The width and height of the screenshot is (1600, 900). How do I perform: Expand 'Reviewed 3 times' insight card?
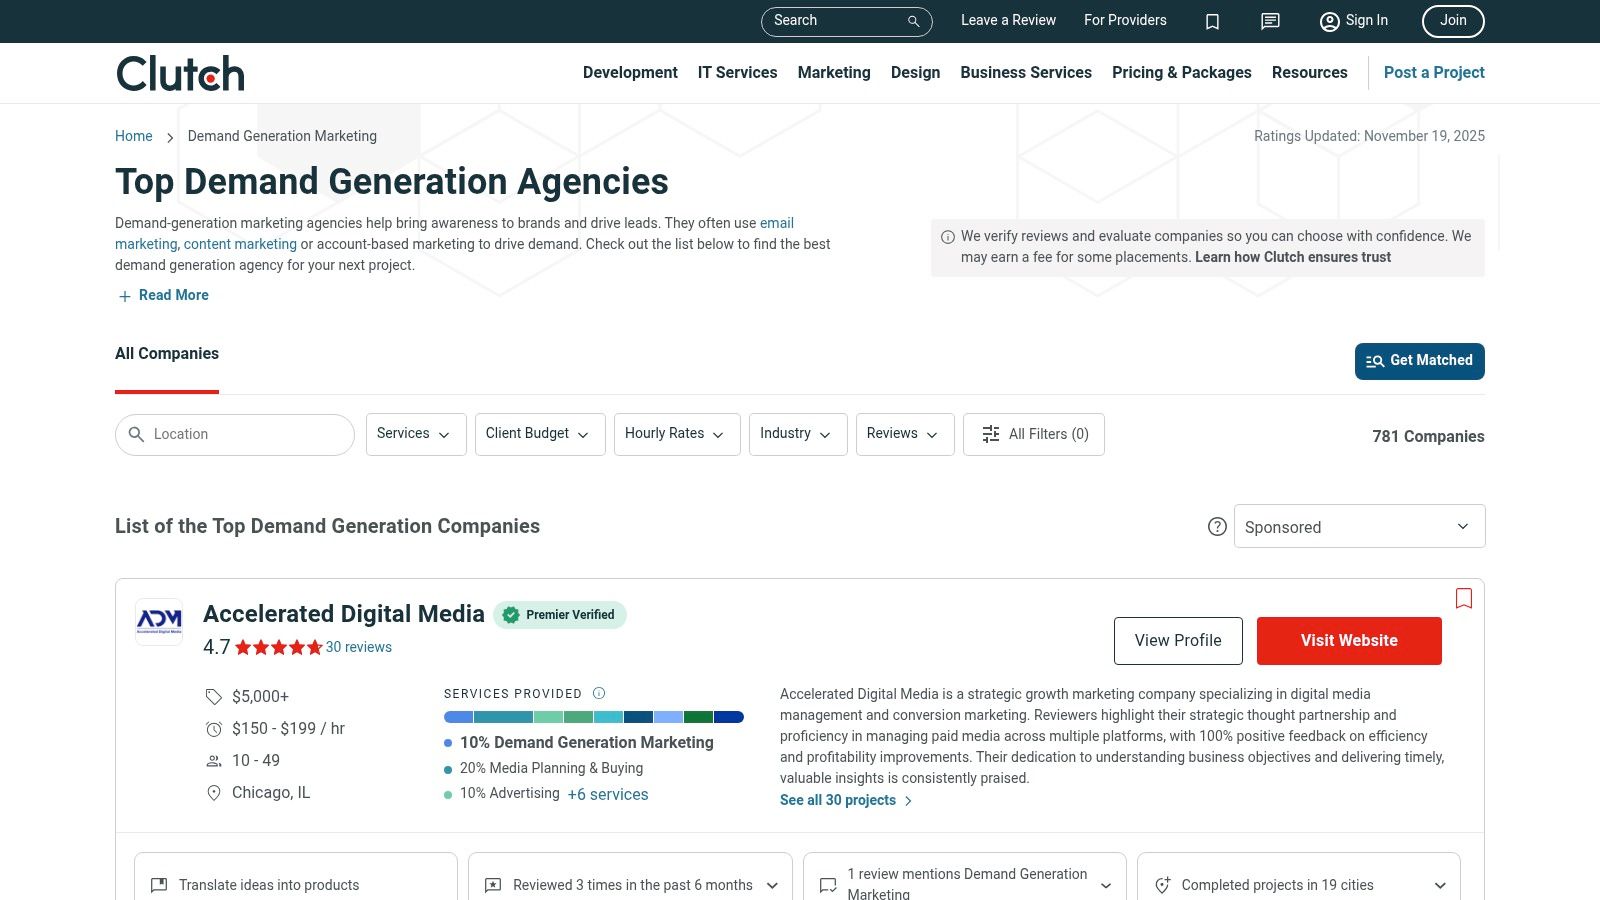(631, 885)
